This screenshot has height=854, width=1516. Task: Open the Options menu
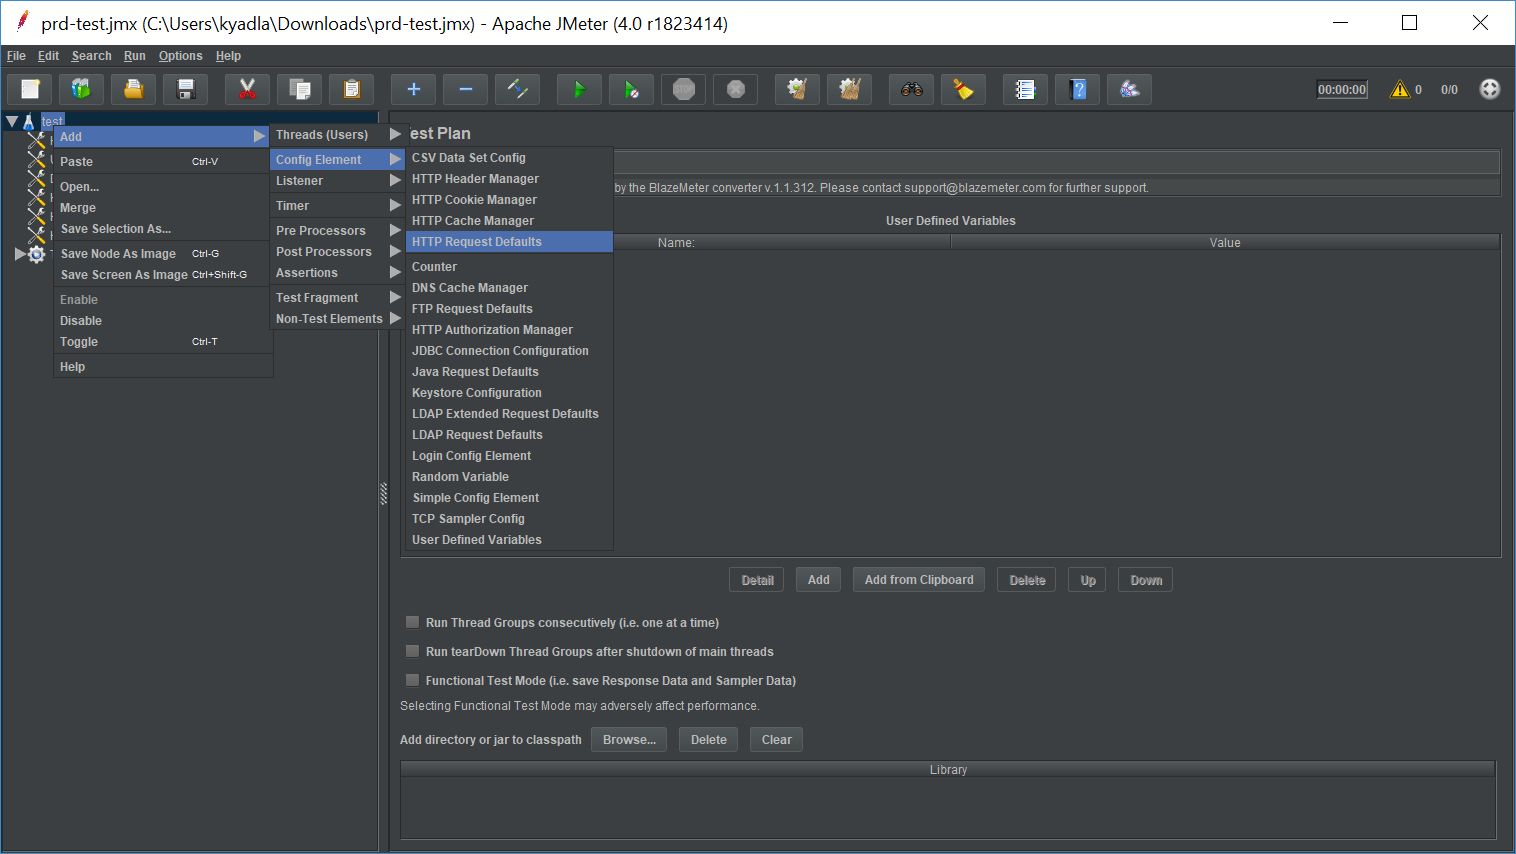click(180, 55)
